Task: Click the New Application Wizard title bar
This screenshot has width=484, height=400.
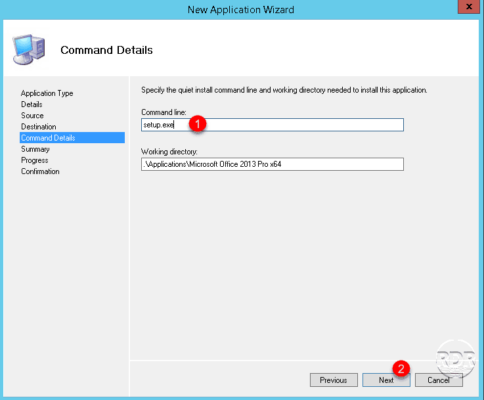Action: click(x=241, y=10)
